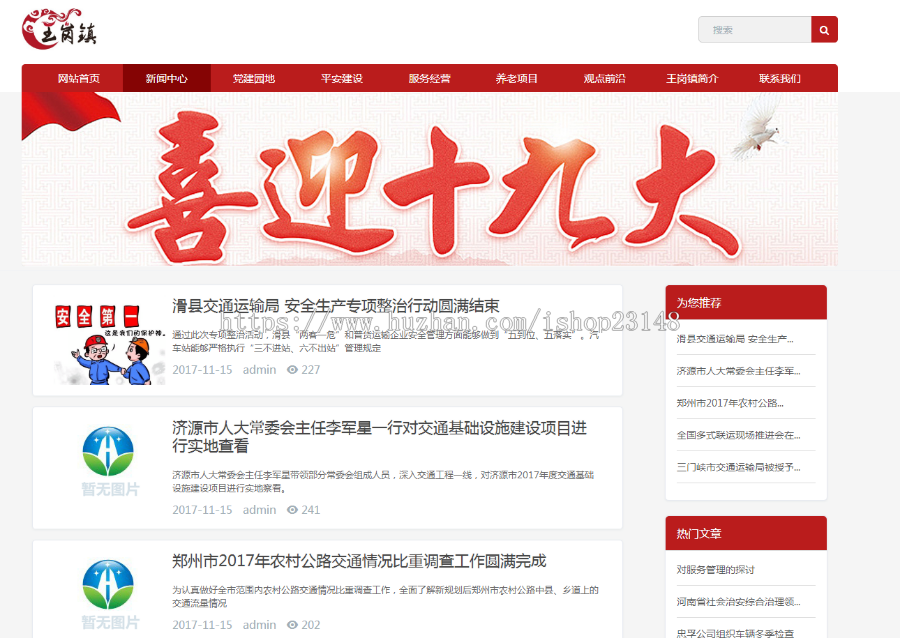Open recommended link 滑县交通运输局 安全生产...
Screen dimensions: 900x638
click(735, 339)
